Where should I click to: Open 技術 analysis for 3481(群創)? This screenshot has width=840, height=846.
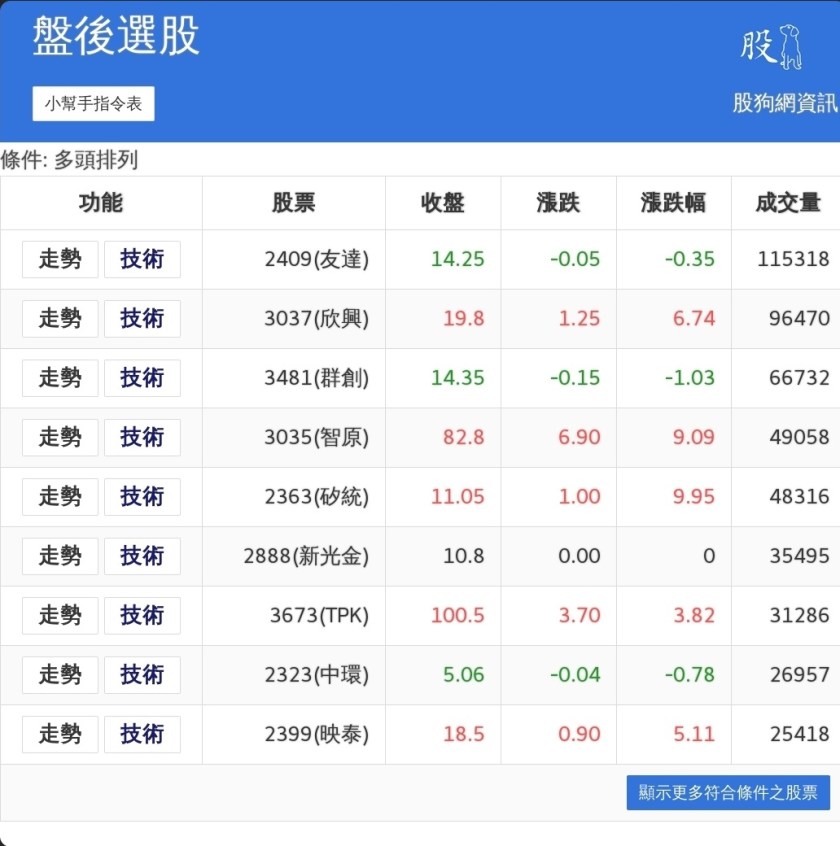[x=142, y=378]
